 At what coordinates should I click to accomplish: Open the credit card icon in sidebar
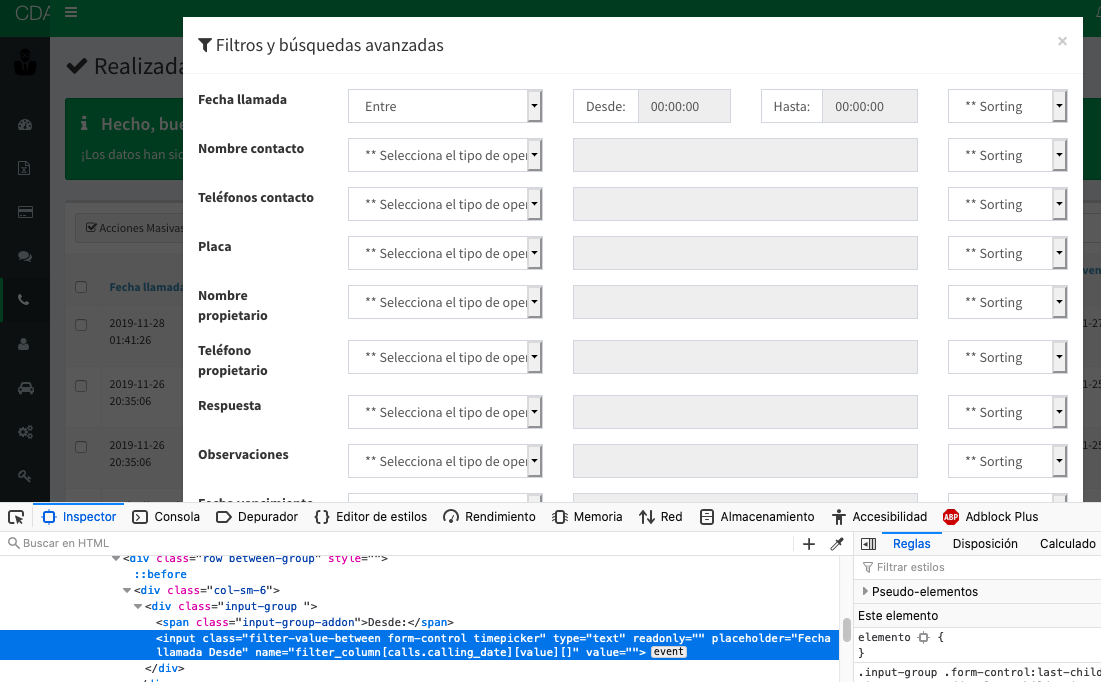[25, 212]
